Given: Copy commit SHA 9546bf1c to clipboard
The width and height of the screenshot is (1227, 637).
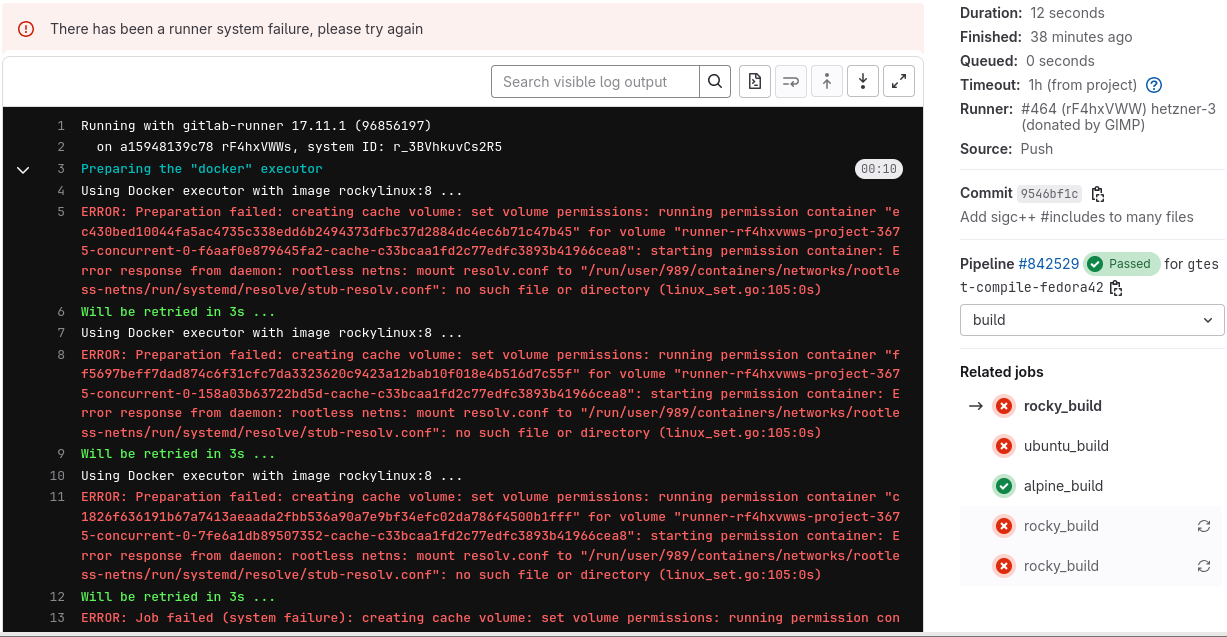Looking at the screenshot, I should coord(1098,194).
